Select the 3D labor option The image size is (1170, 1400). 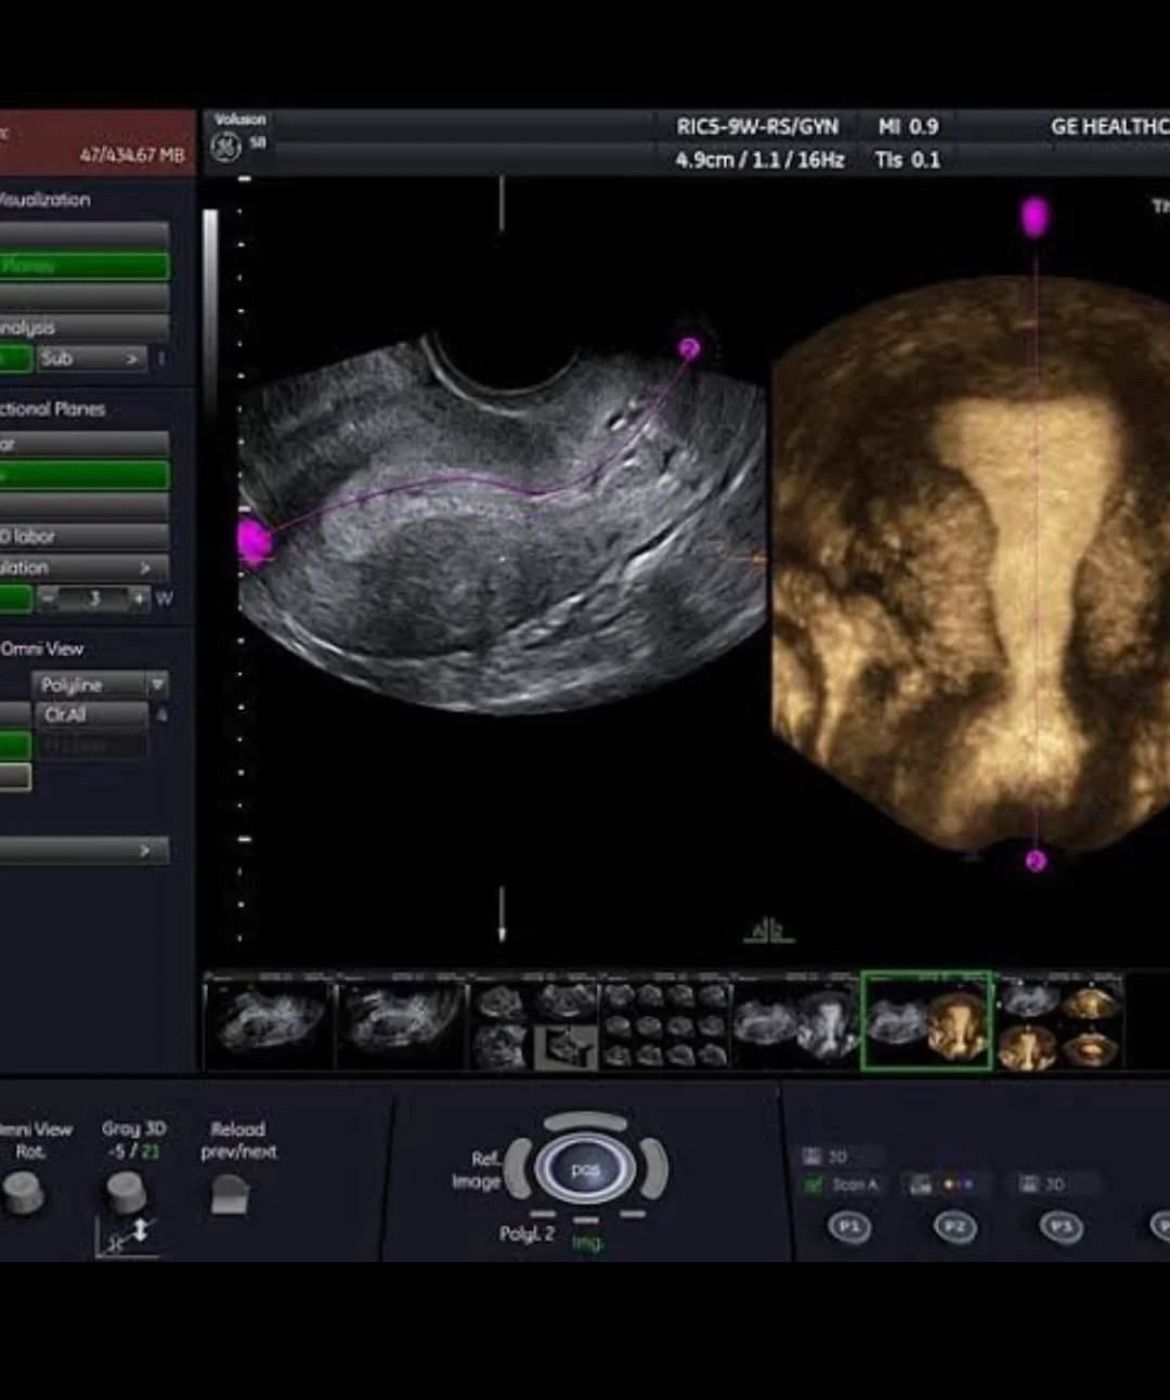(84, 537)
